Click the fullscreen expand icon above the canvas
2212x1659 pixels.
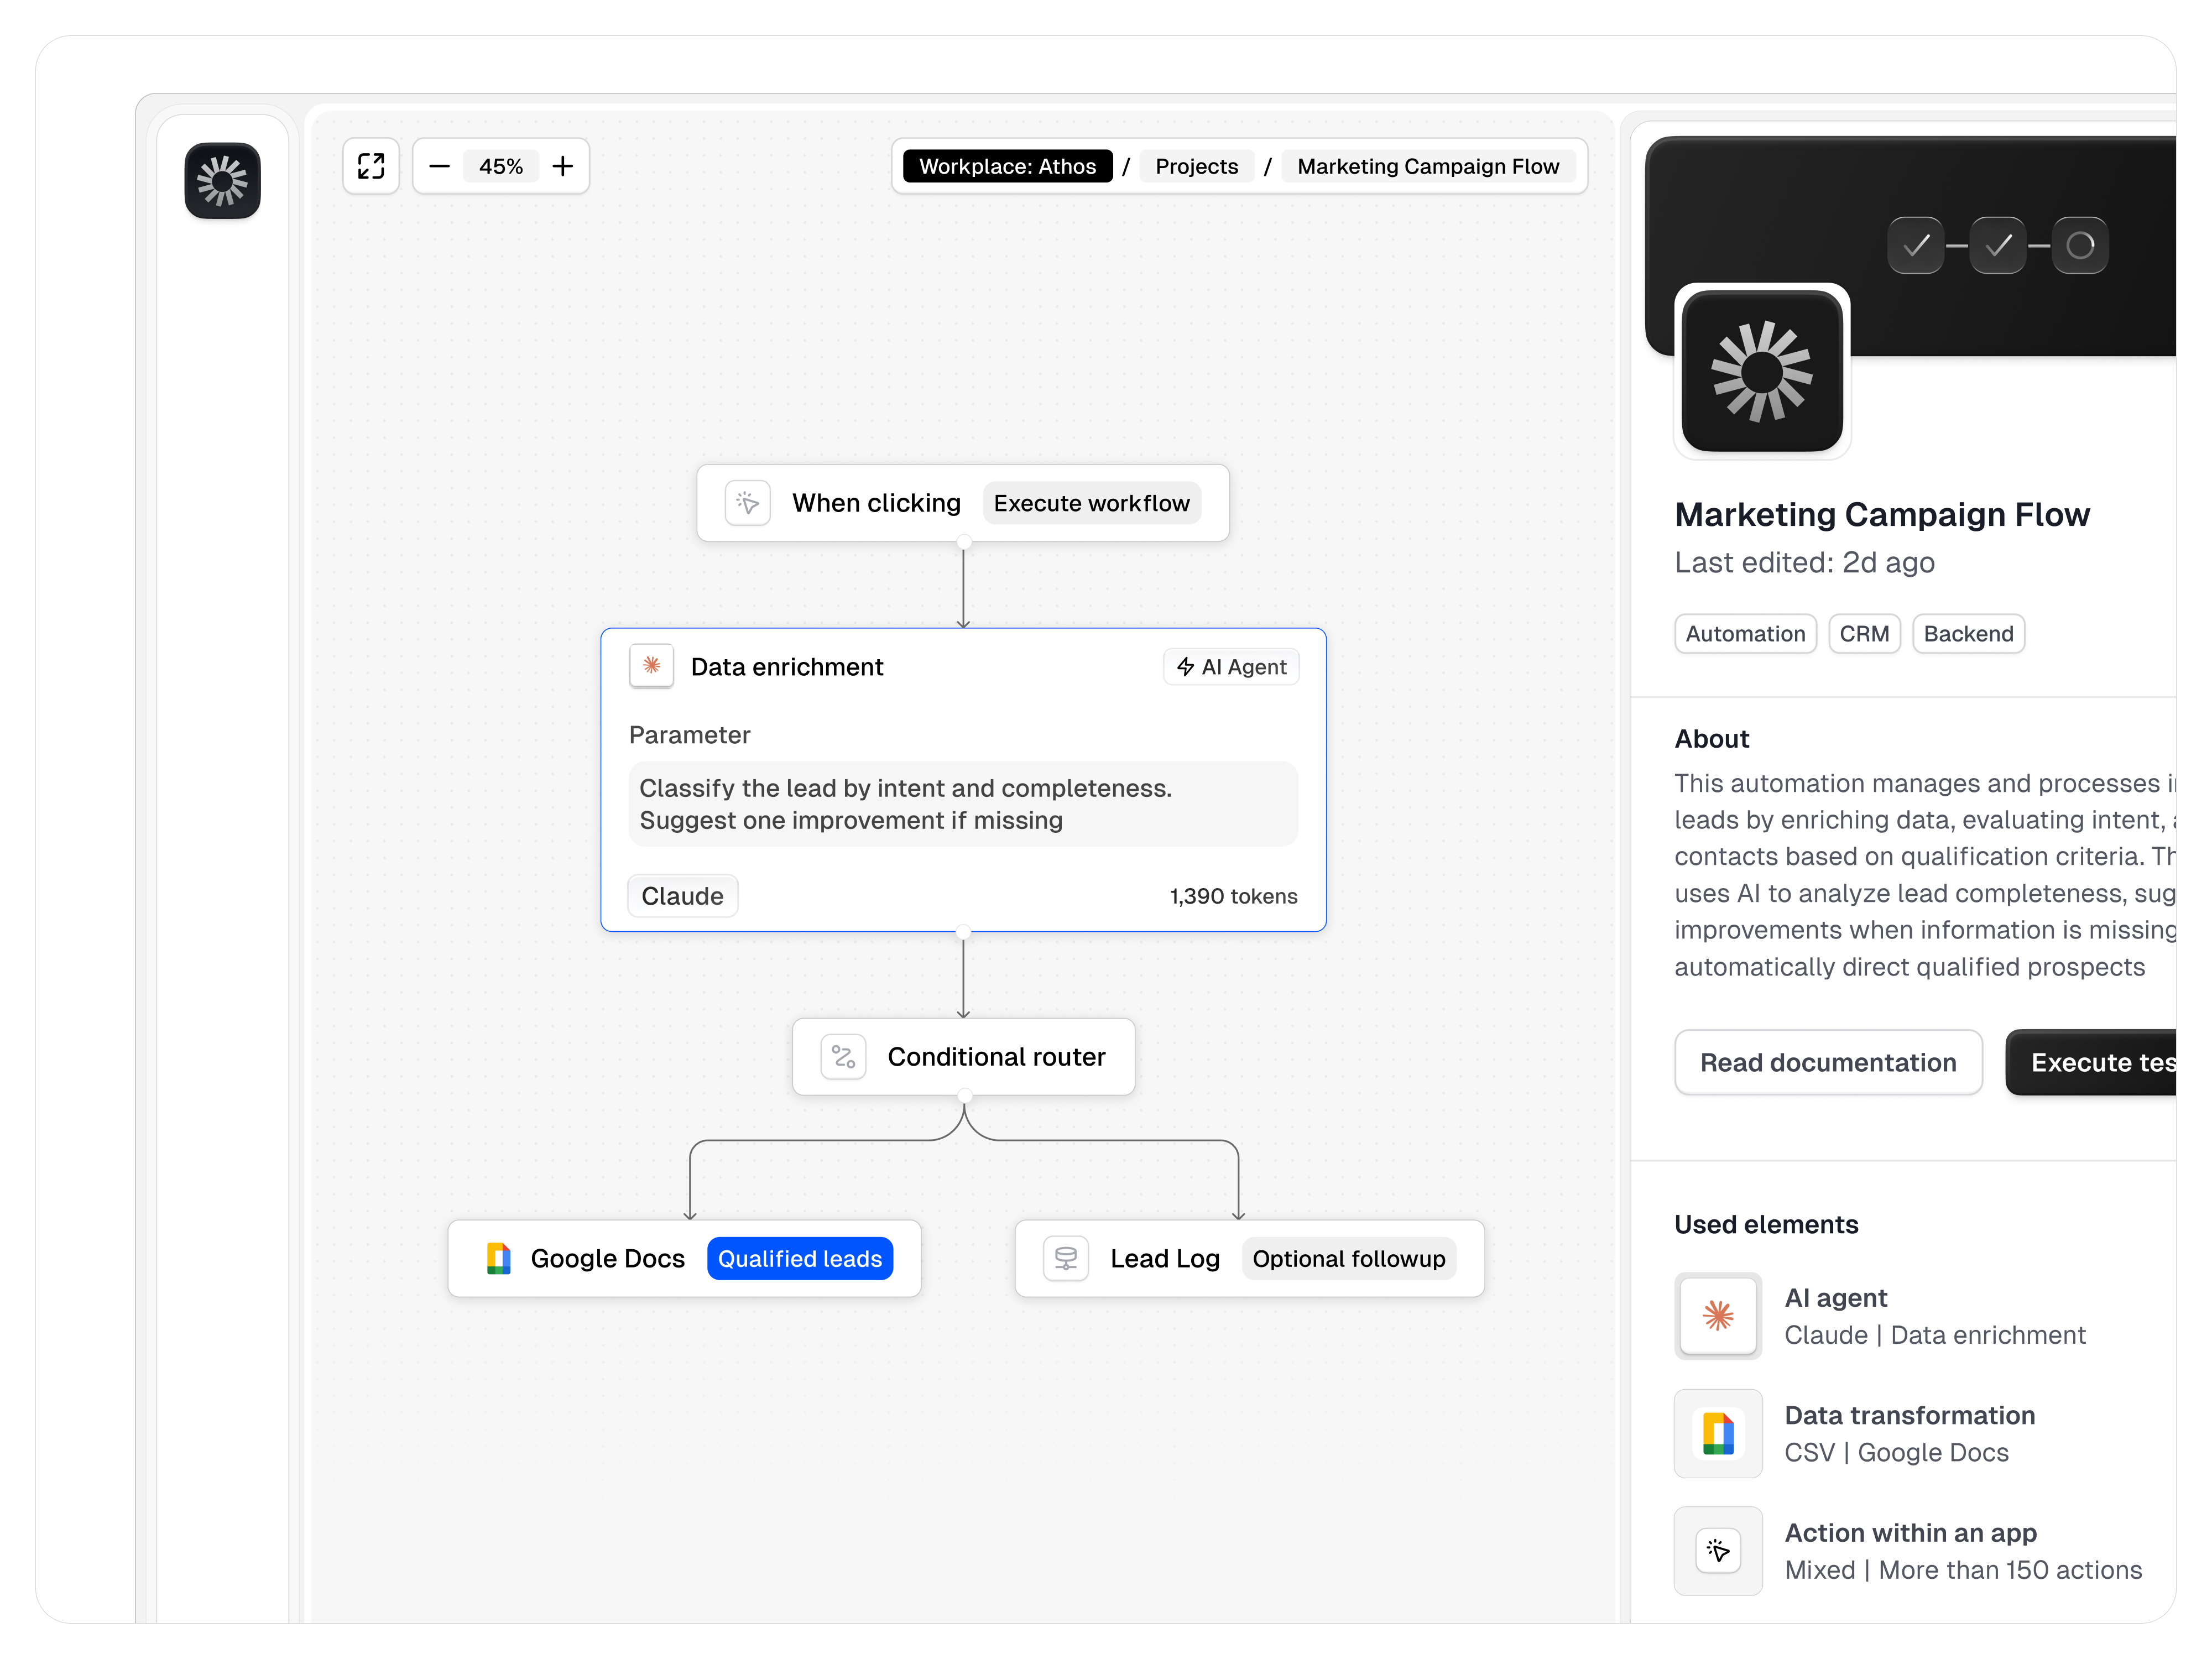(x=370, y=166)
